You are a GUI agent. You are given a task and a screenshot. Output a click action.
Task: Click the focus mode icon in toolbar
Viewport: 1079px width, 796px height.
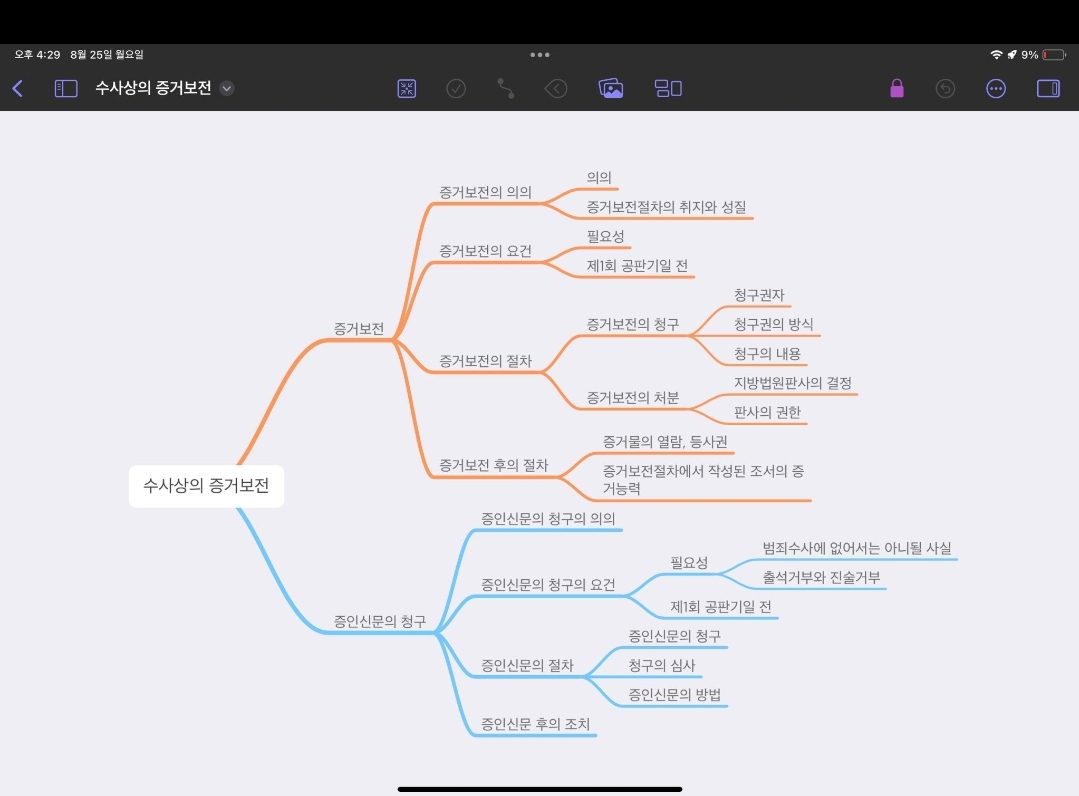click(x=407, y=89)
